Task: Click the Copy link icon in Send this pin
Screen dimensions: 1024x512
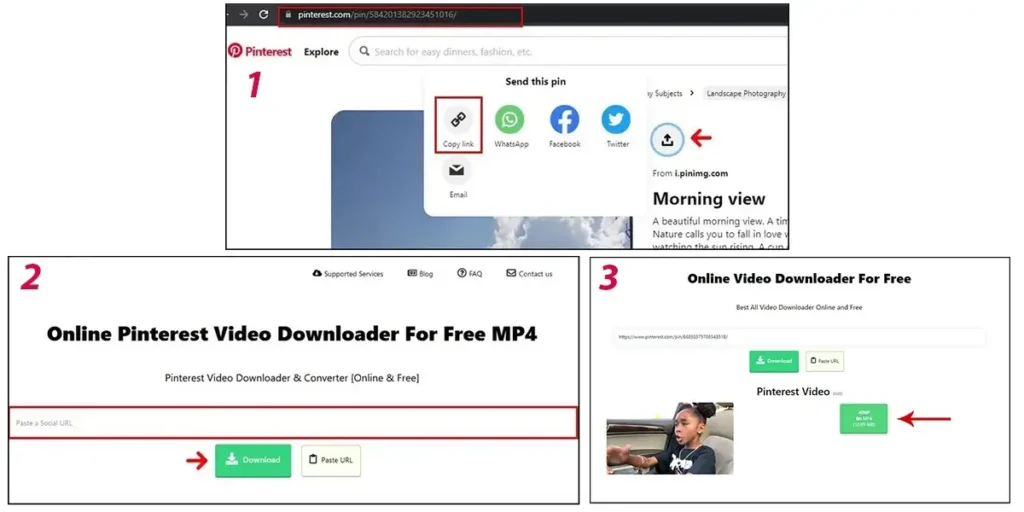Action: click(x=458, y=120)
